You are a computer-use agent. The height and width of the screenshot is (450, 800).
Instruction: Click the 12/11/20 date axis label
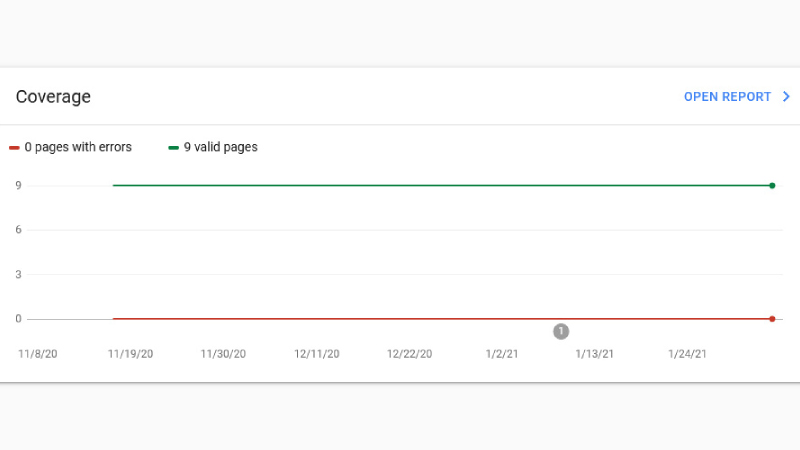pyautogui.click(x=317, y=354)
